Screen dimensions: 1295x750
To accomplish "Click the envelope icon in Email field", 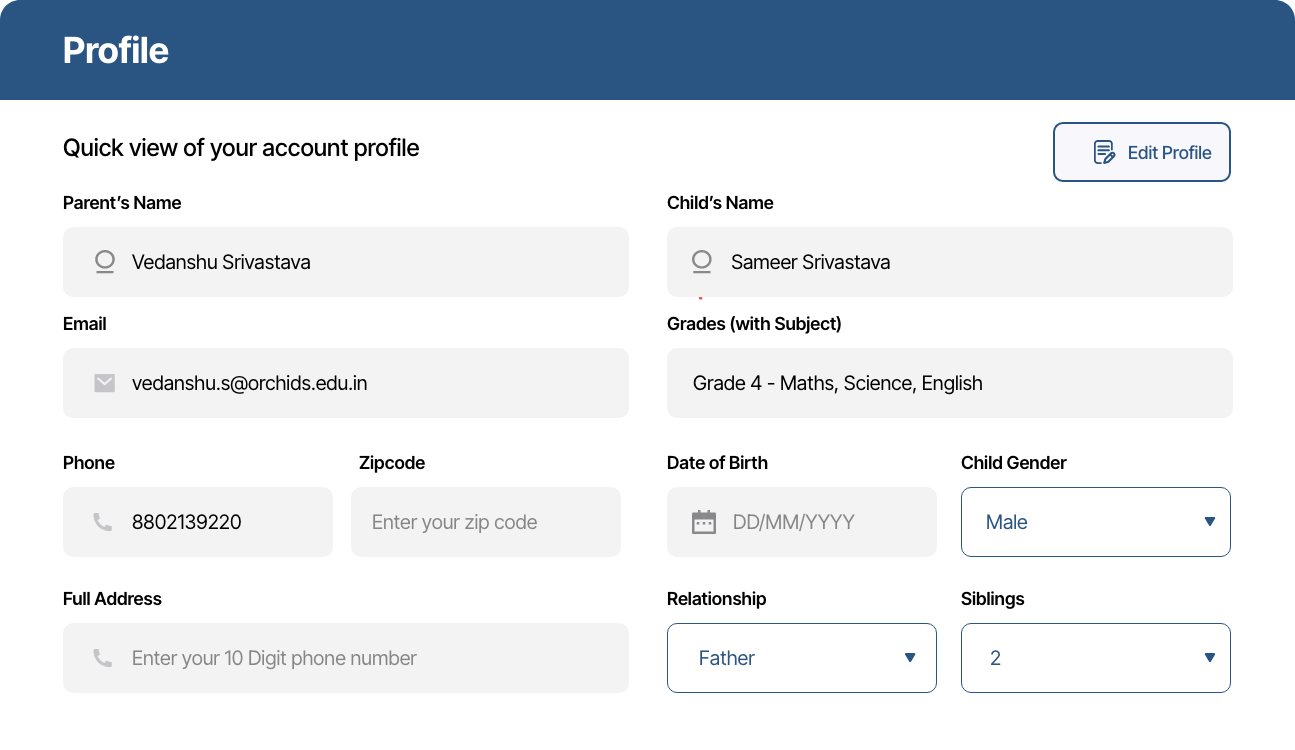I will pos(104,383).
